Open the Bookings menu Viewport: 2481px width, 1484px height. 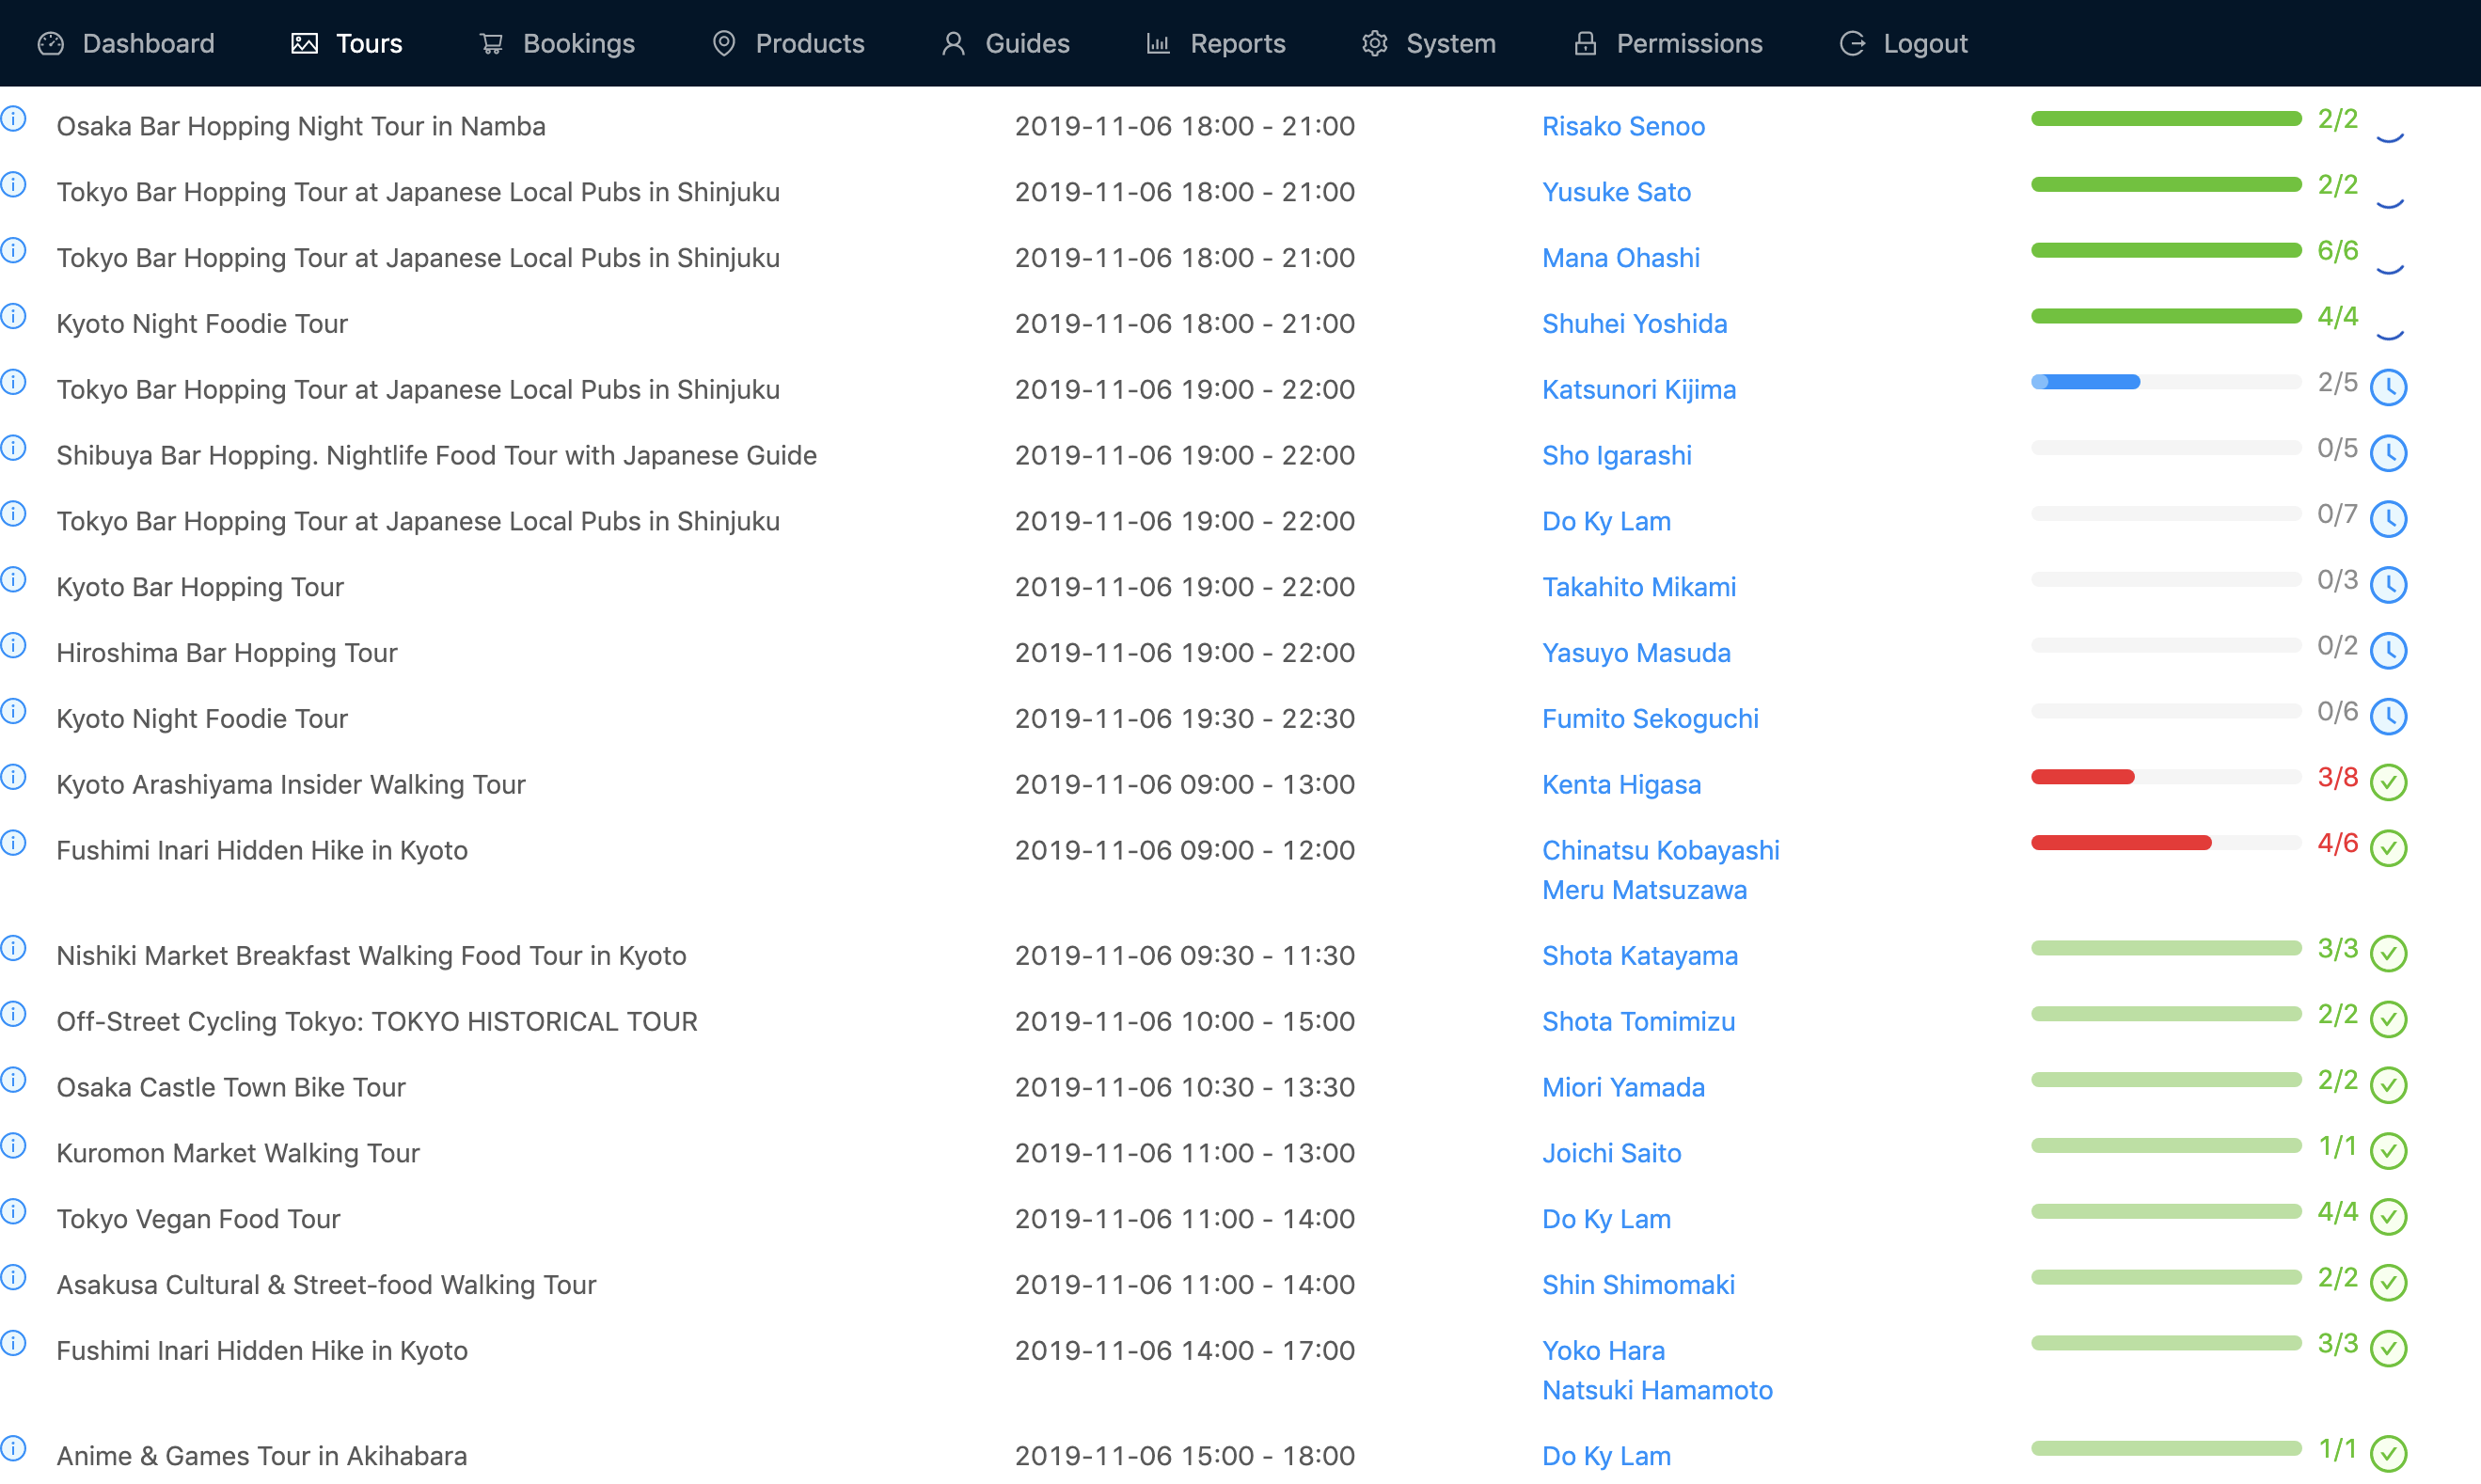pyautogui.click(x=557, y=43)
